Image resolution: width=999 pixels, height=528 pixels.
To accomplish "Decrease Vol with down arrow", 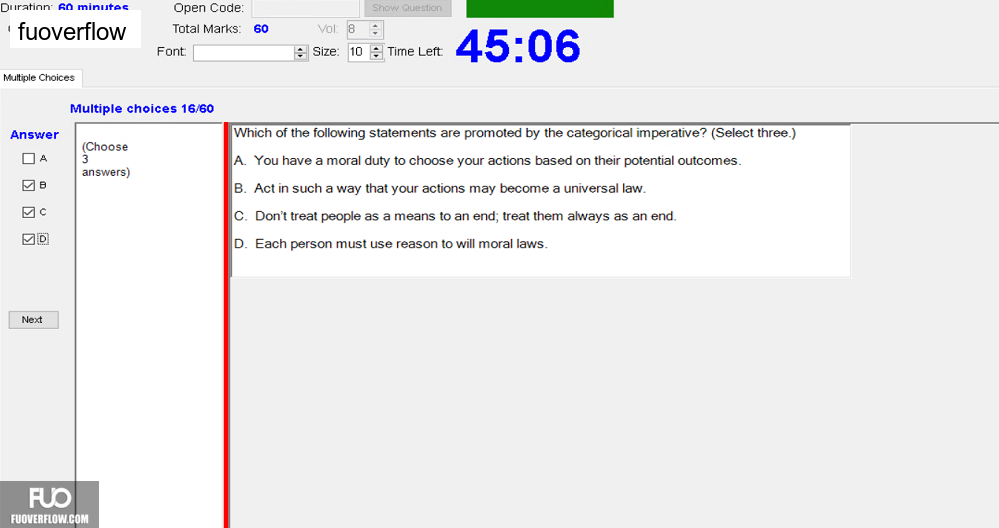I will tap(375, 33).
